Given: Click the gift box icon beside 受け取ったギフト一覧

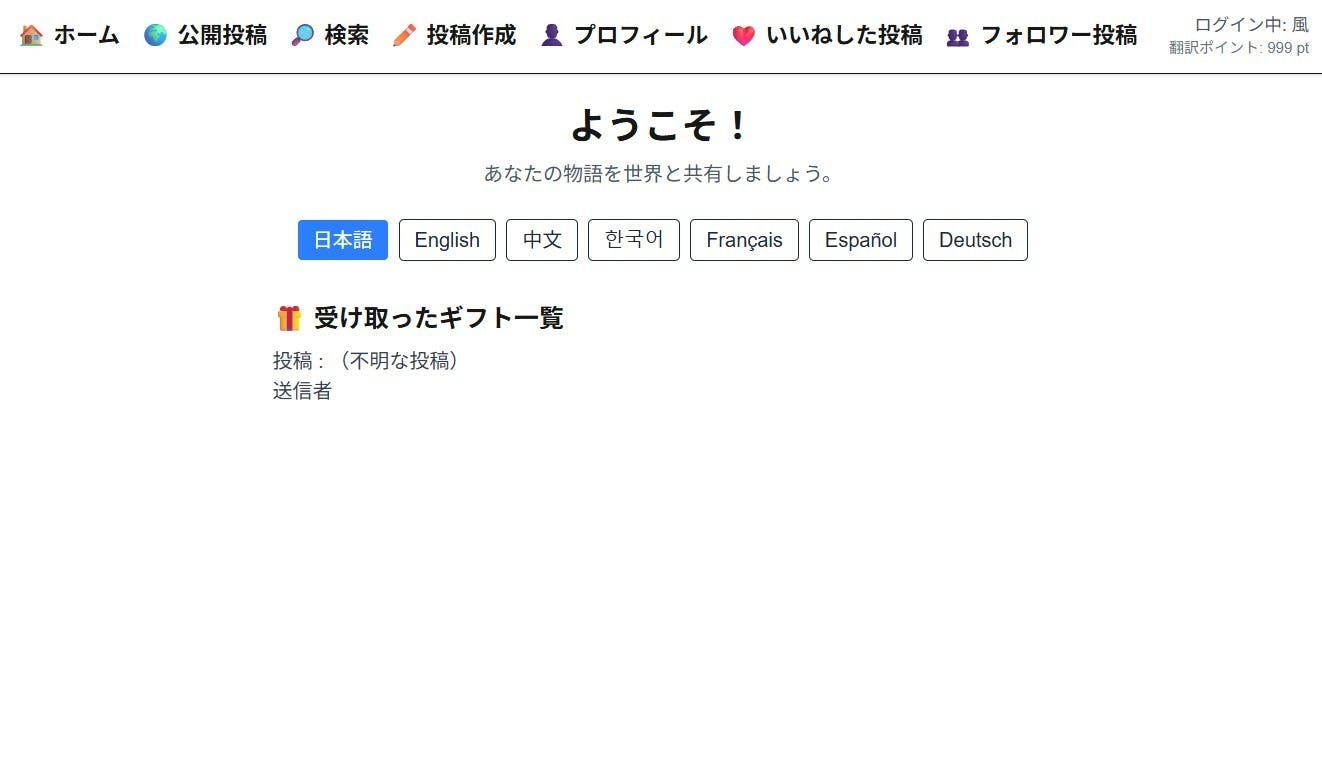Looking at the screenshot, I should tap(288, 317).
